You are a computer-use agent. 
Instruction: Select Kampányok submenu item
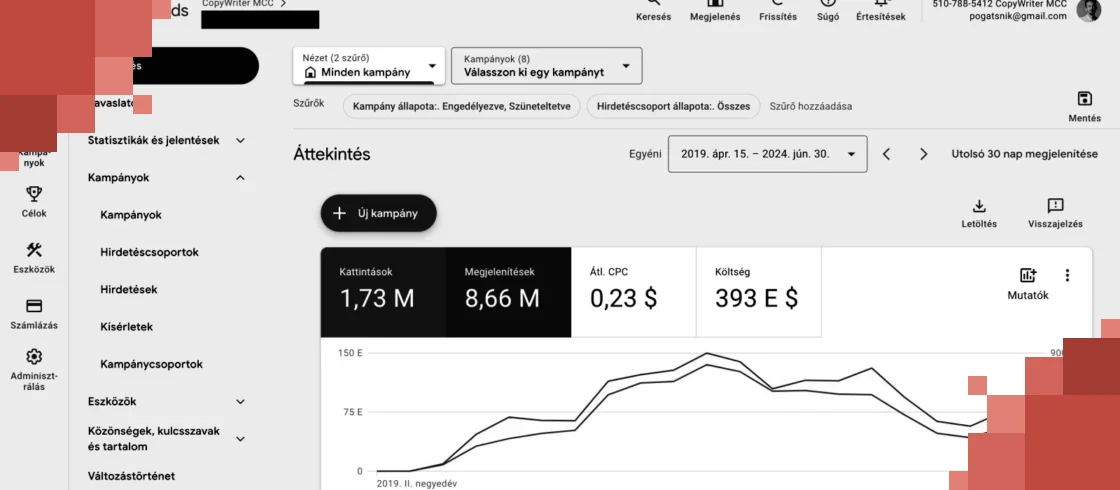131,215
